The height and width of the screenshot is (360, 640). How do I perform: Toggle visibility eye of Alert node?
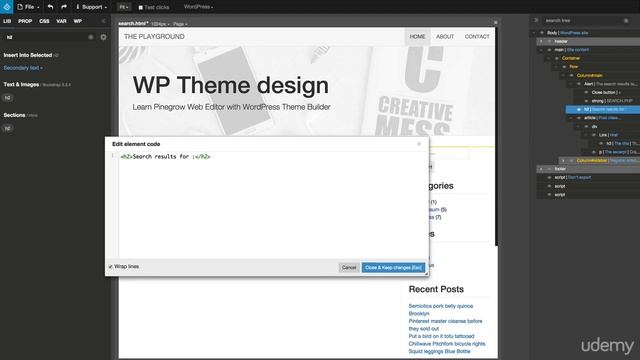[x=579, y=84]
